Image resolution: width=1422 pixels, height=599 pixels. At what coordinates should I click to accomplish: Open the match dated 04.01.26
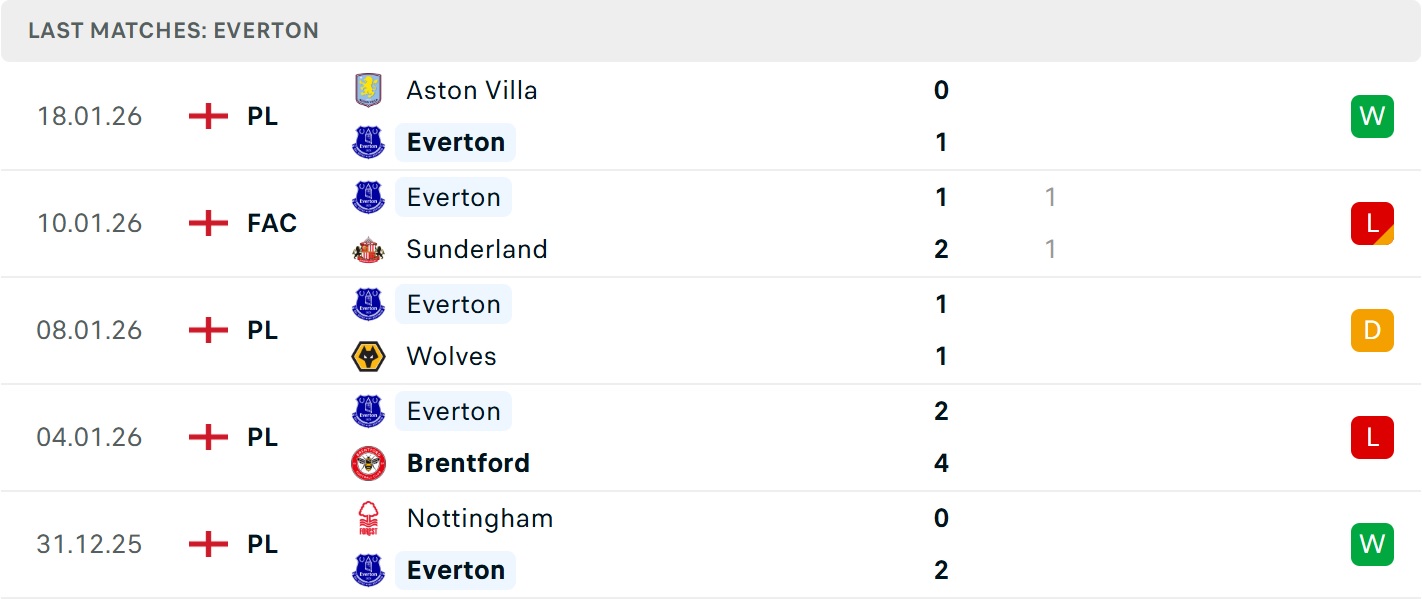(90, 437)
